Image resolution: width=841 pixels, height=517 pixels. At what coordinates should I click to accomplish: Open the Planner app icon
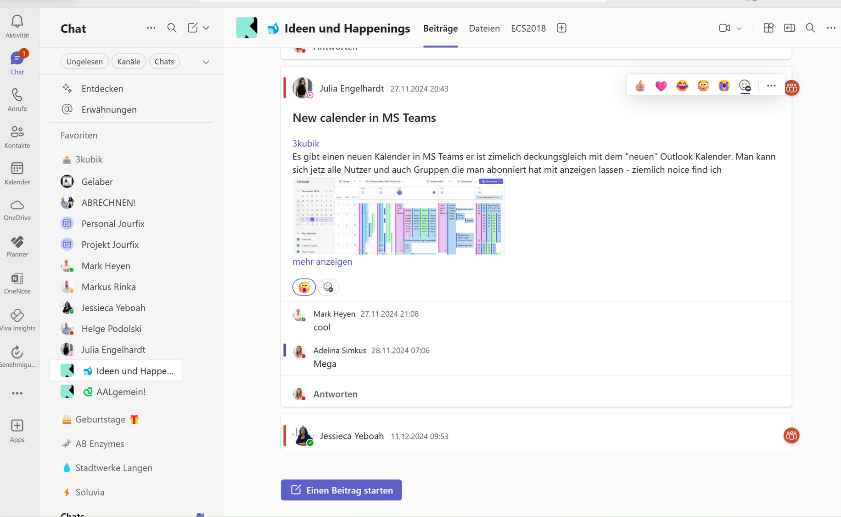point(17,246)
